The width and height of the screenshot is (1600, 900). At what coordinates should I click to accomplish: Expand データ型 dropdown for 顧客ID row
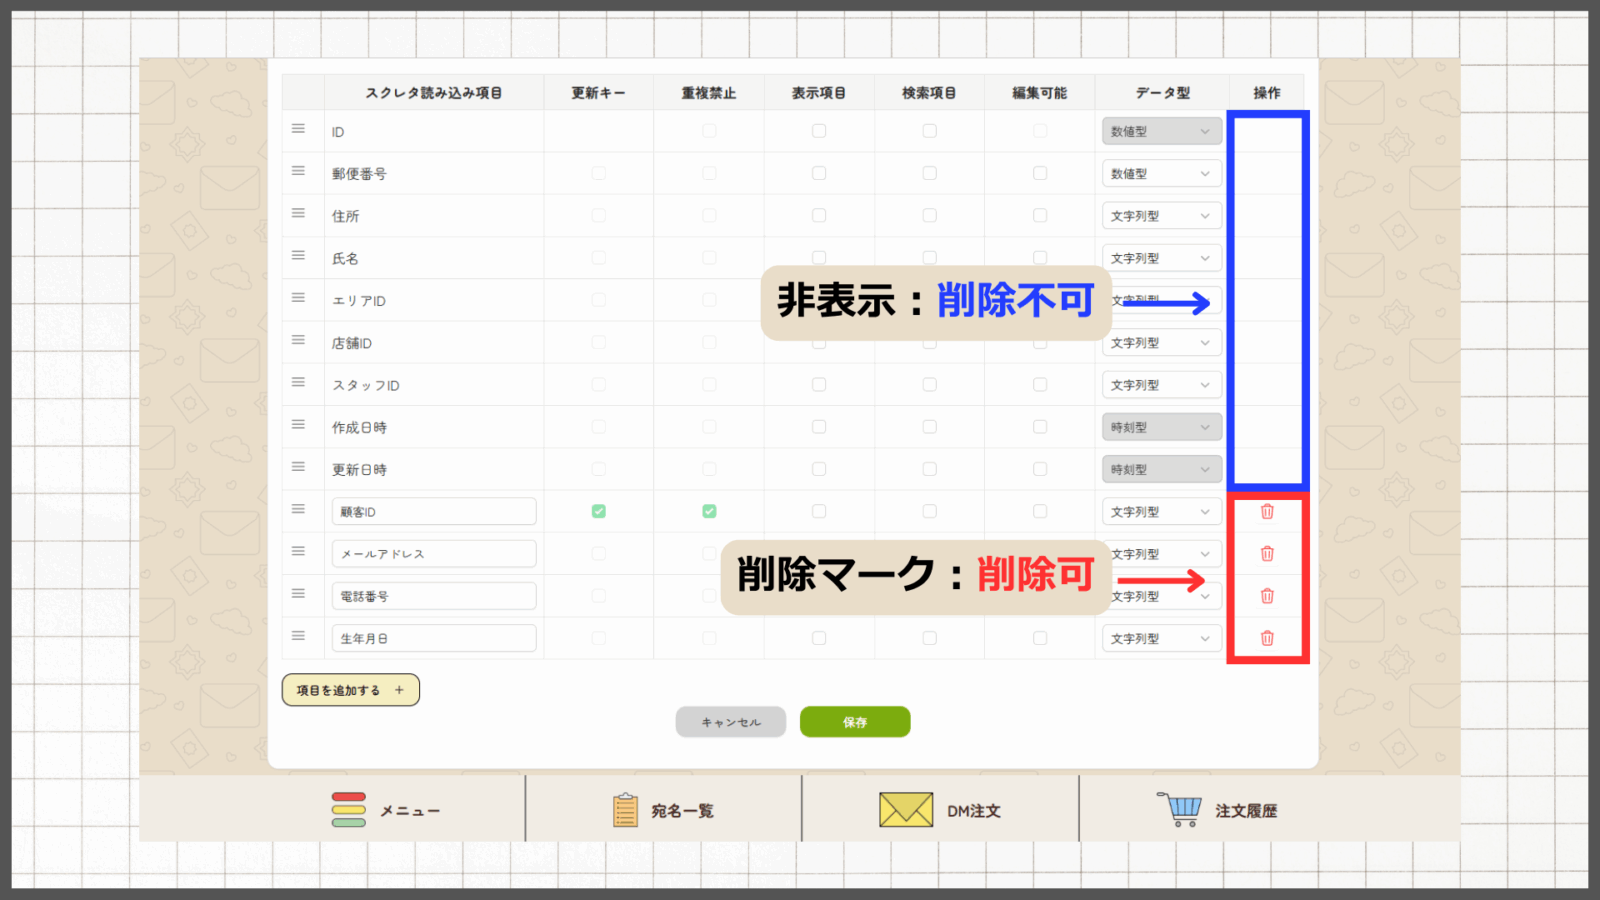pos(1161,512)
